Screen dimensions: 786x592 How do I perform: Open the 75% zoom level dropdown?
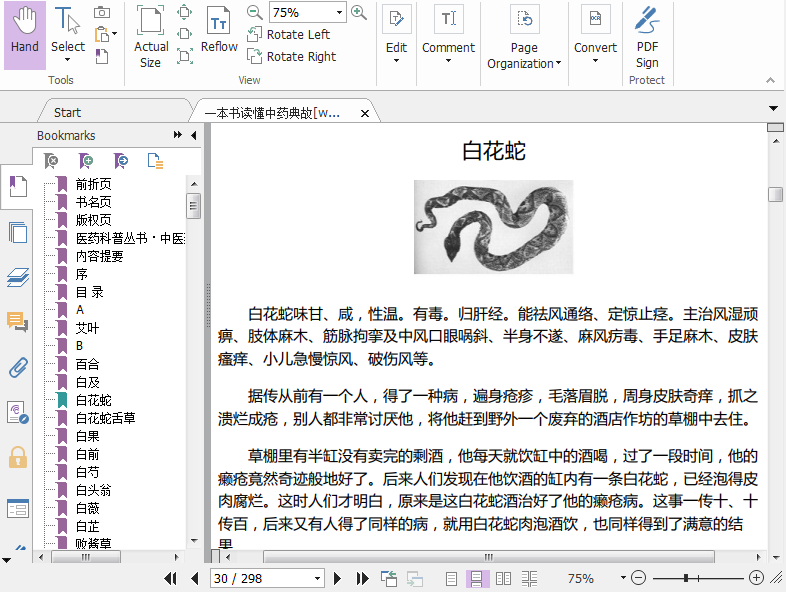point(340,13)
